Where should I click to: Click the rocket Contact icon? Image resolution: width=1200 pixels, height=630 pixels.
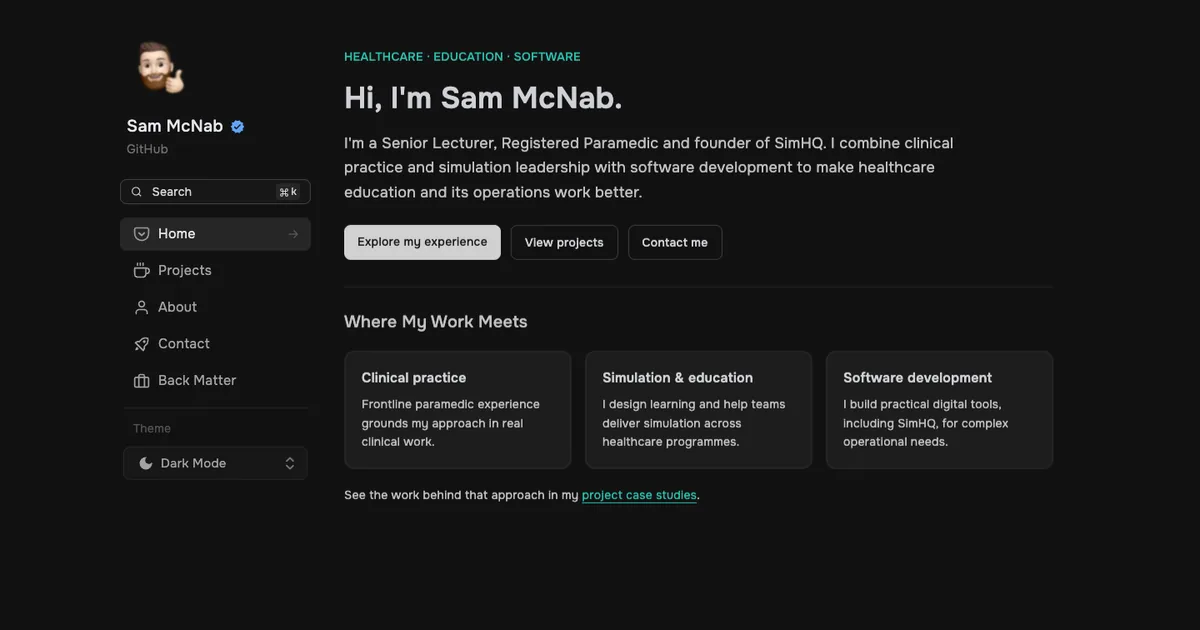click(142, 344)
